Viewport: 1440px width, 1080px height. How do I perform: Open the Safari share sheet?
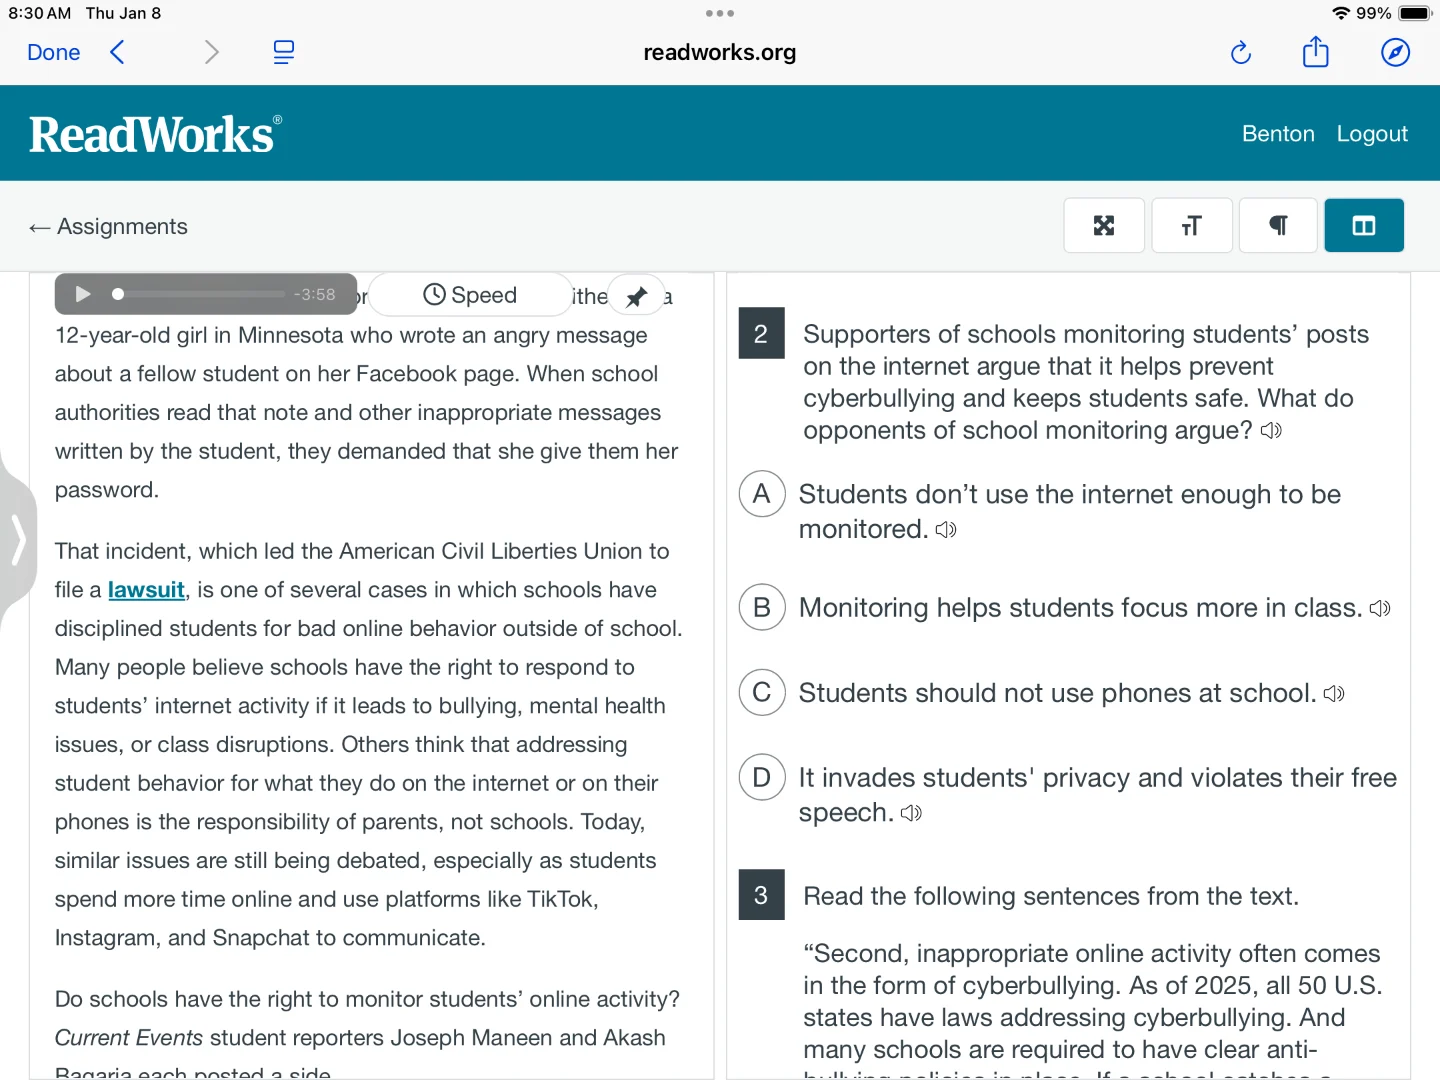[x=1316, y=52]
